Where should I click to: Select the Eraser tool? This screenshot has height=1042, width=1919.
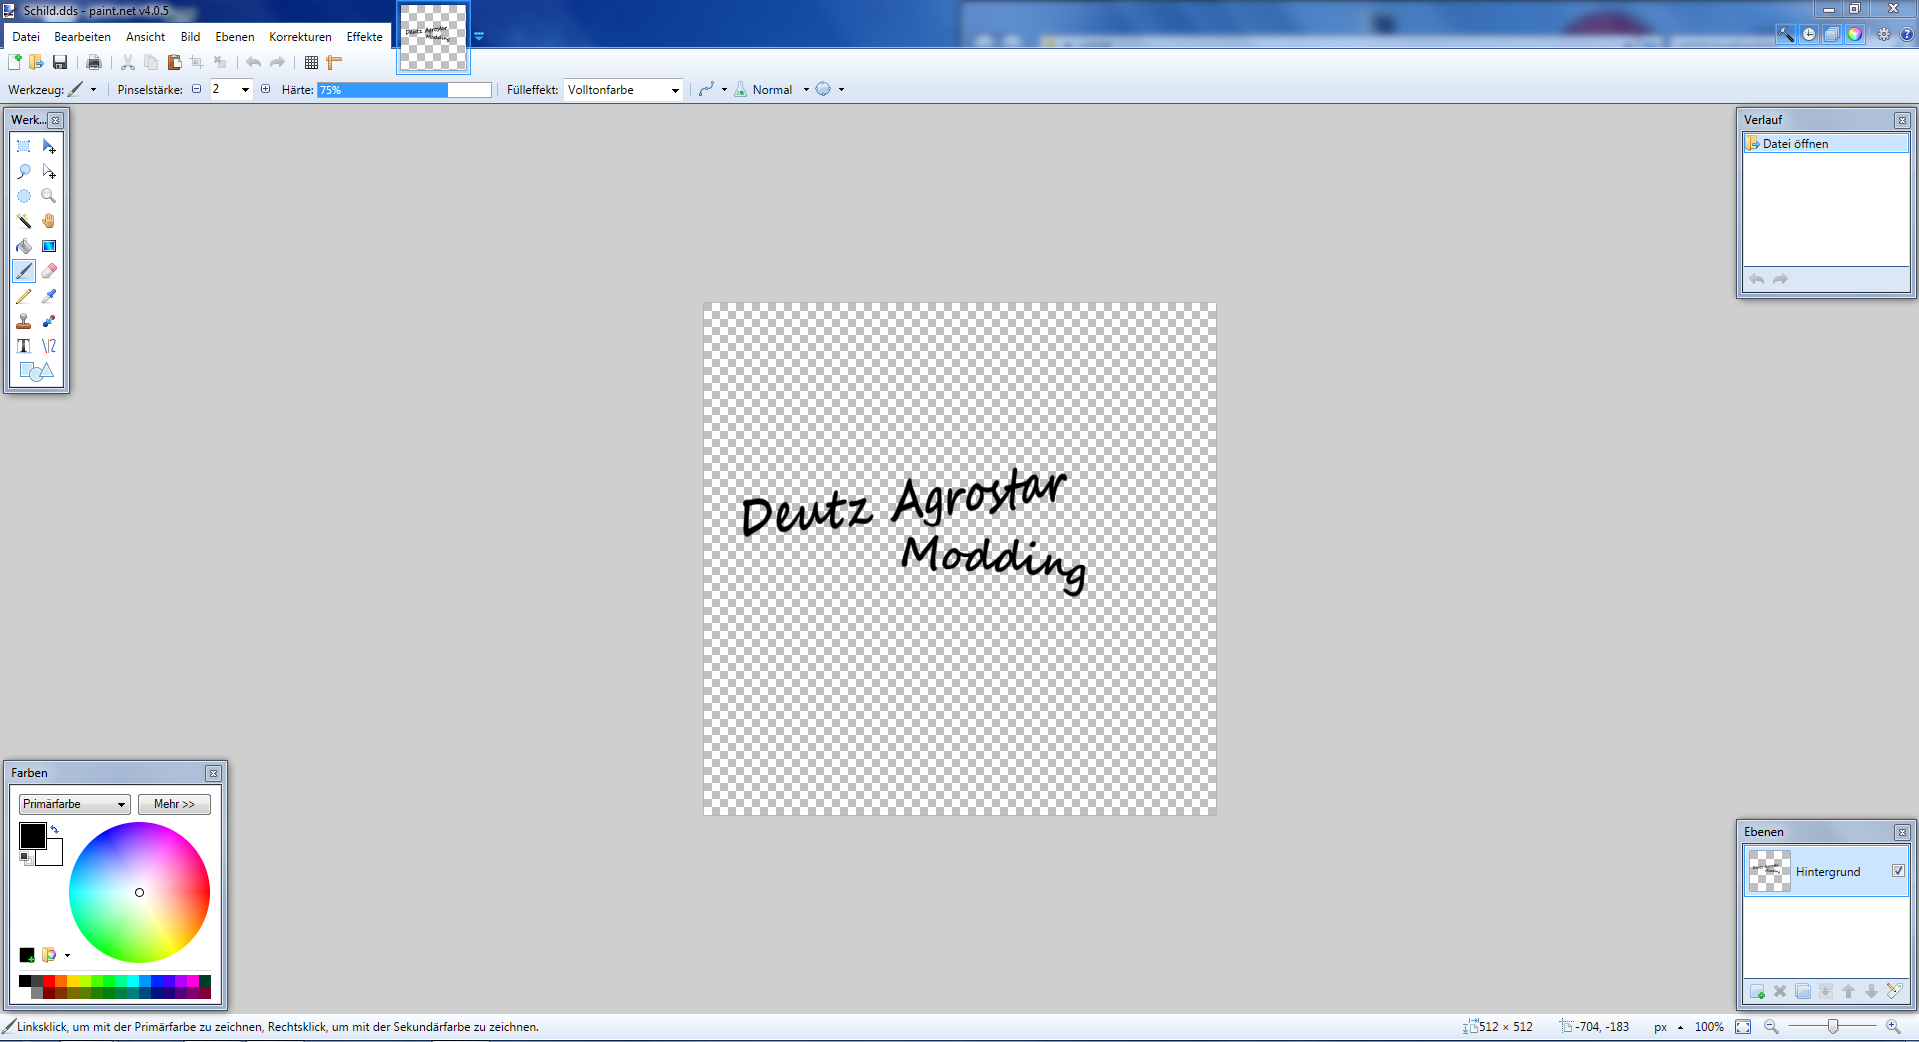coord(49,271)
